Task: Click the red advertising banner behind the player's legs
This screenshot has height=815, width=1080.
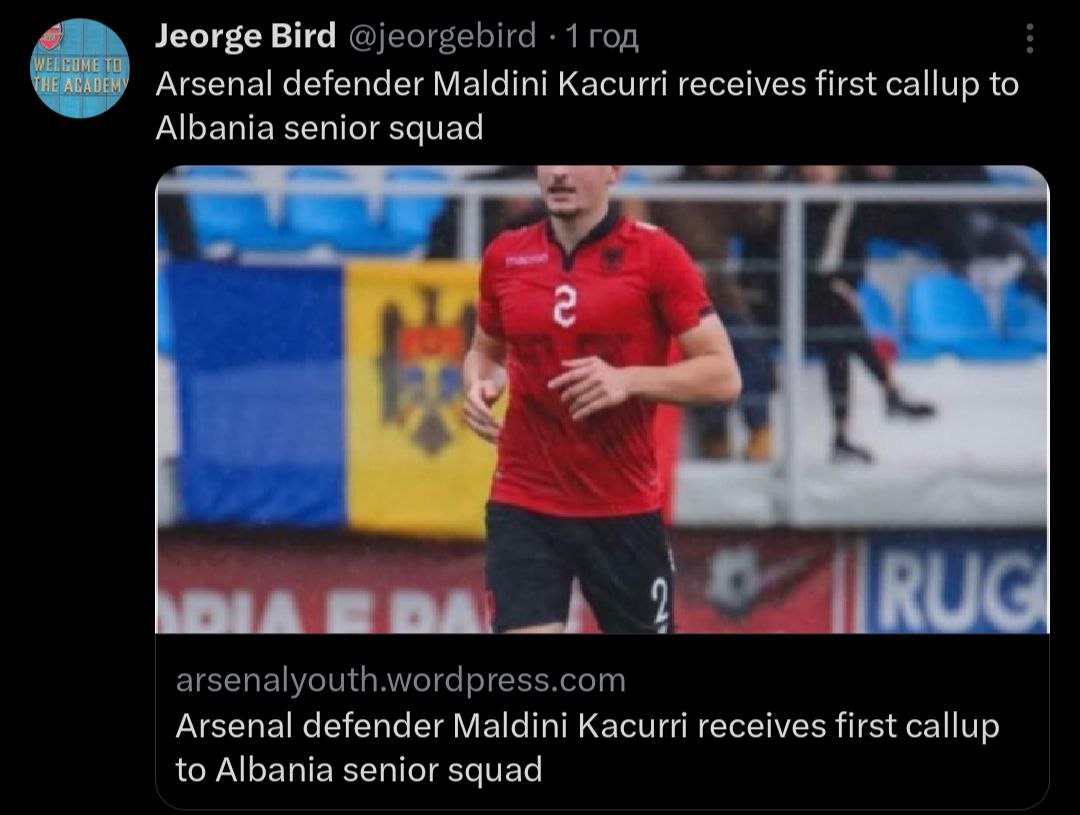Action: [760, 590]
